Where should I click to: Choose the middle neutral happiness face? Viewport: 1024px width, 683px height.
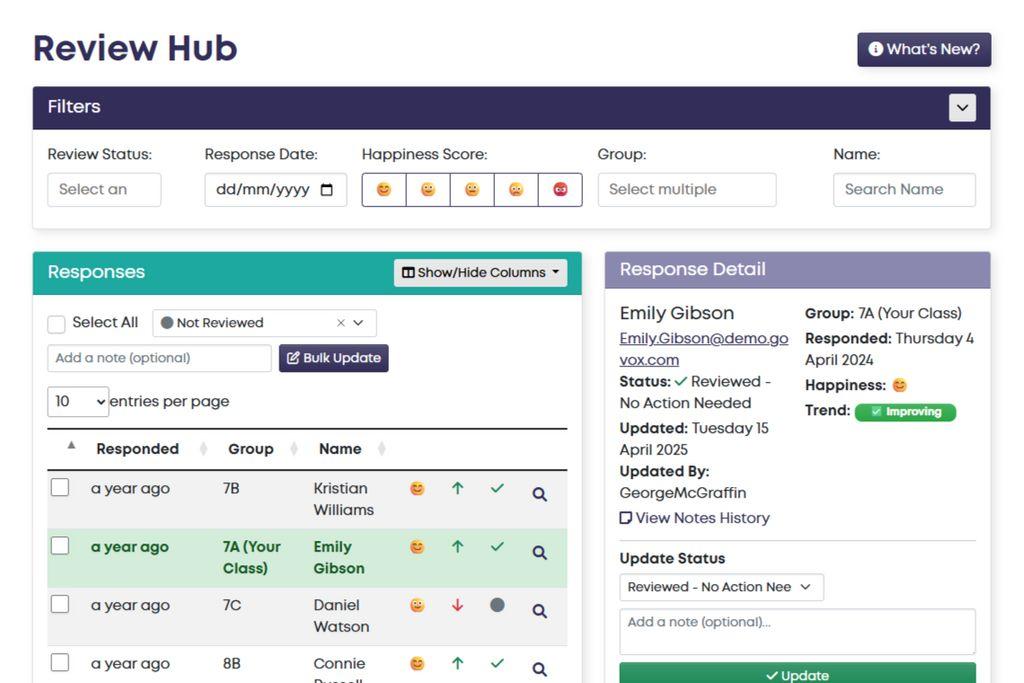pyautogui.click(x=472, y=190)
